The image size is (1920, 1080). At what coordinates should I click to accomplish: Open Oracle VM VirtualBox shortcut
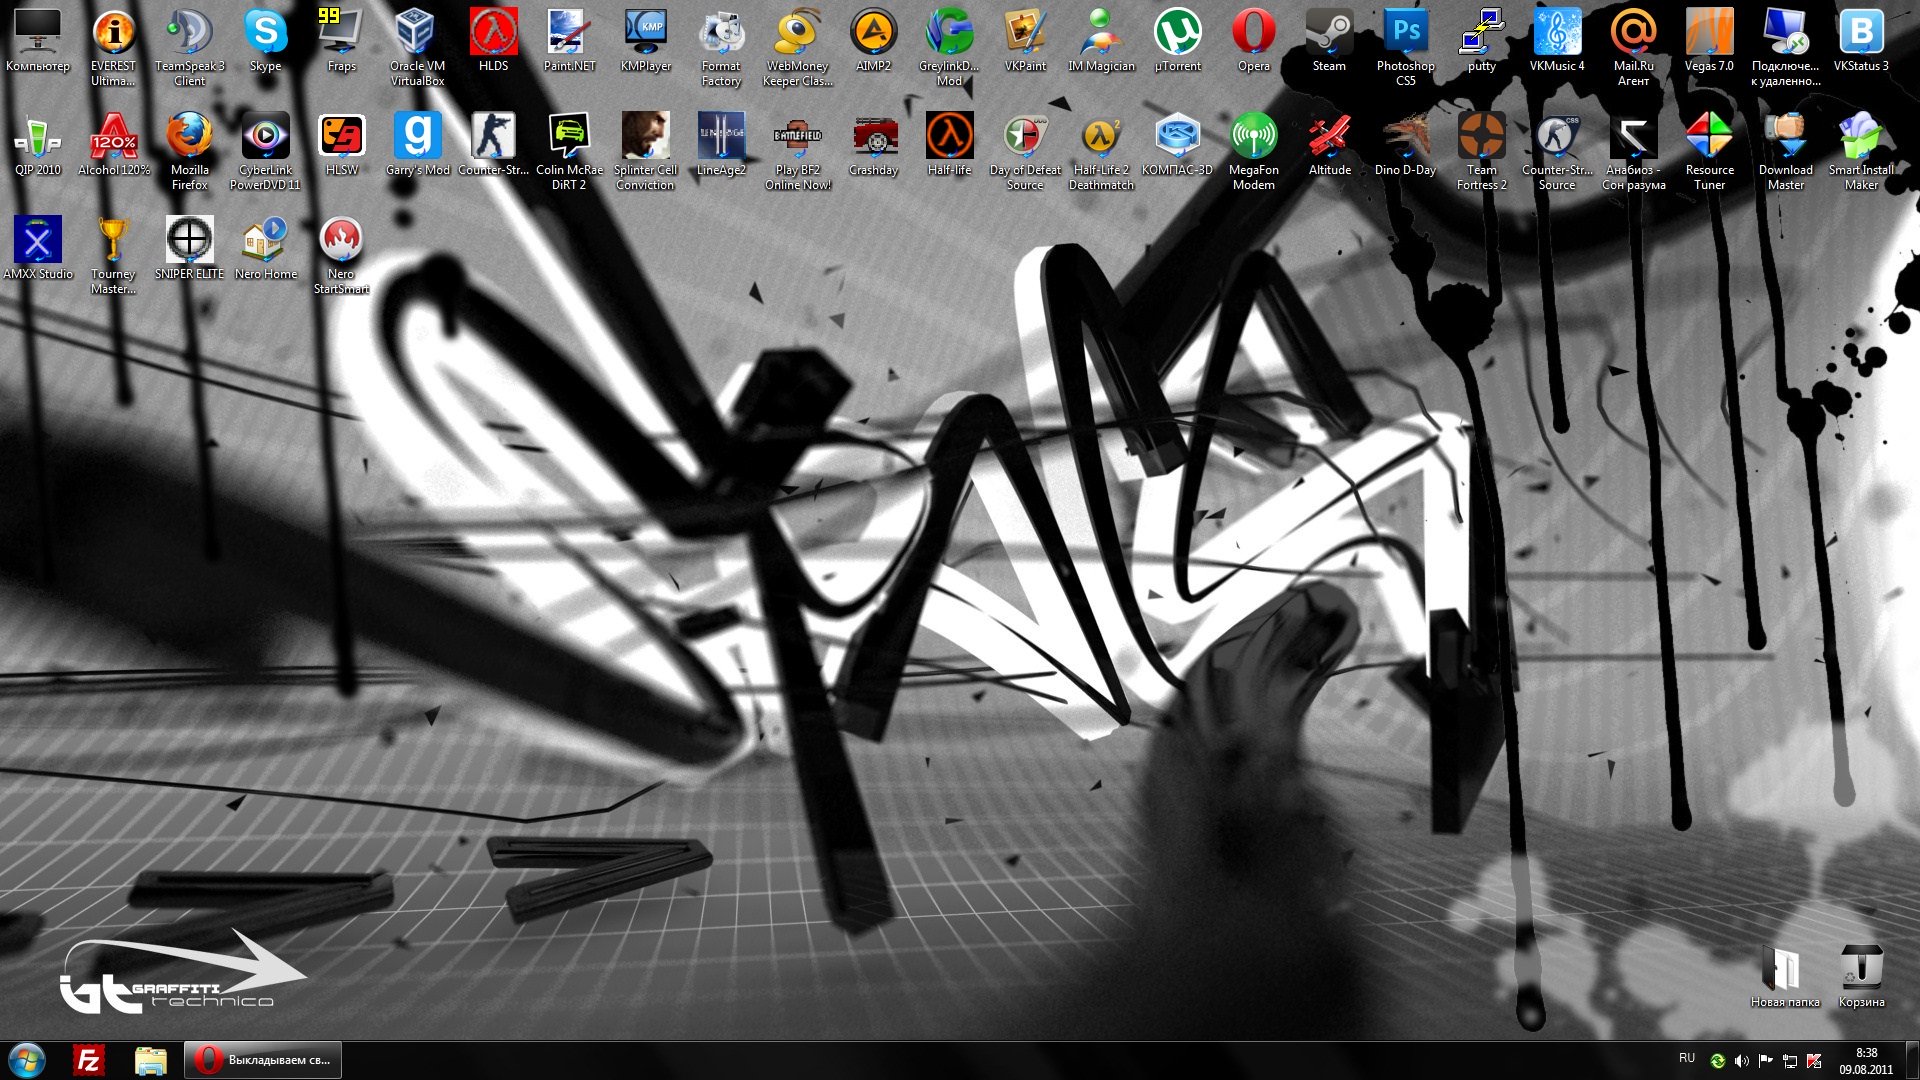(x=417, y=46)
